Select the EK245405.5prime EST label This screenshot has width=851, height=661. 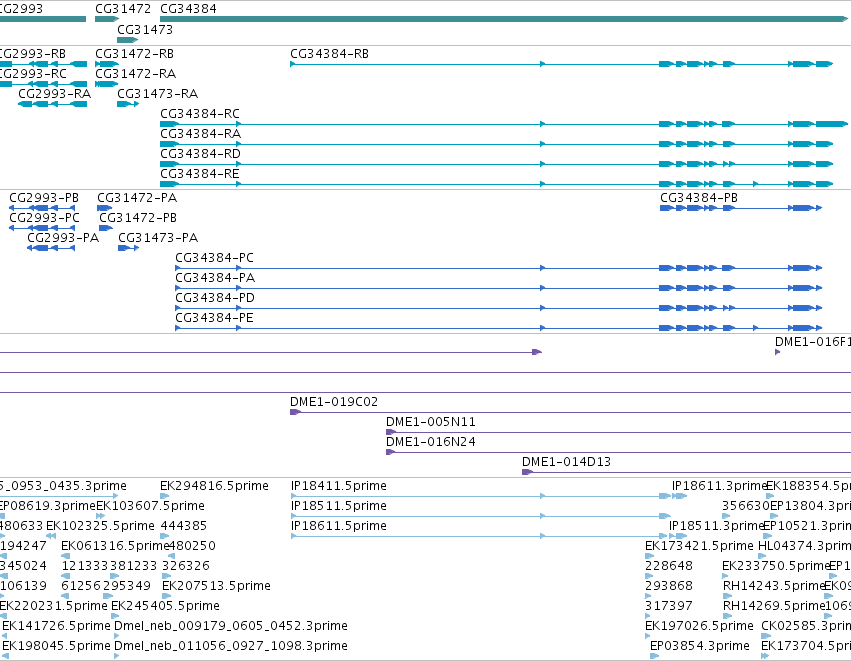166,607
